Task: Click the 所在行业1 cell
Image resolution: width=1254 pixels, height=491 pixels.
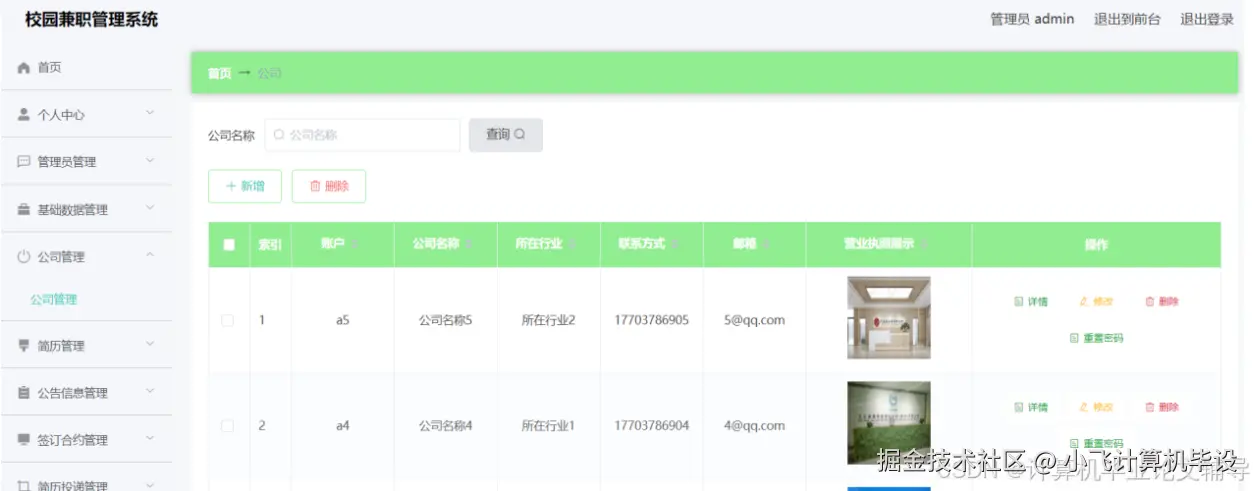Action: point(548,425)
